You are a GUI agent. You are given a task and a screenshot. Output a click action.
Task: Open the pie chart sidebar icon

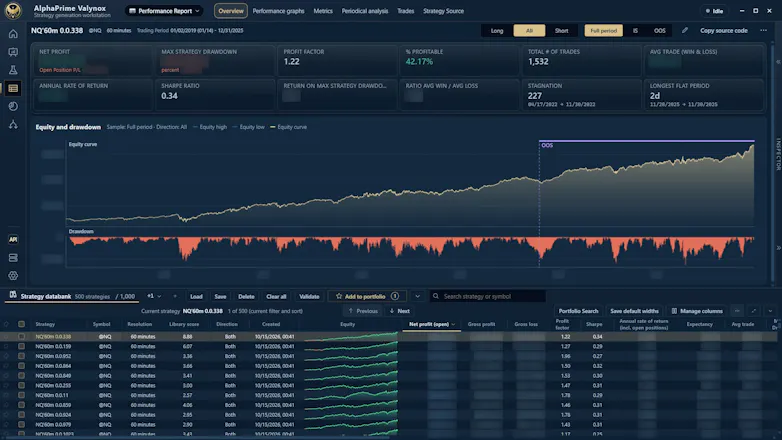tap(13, 106)
